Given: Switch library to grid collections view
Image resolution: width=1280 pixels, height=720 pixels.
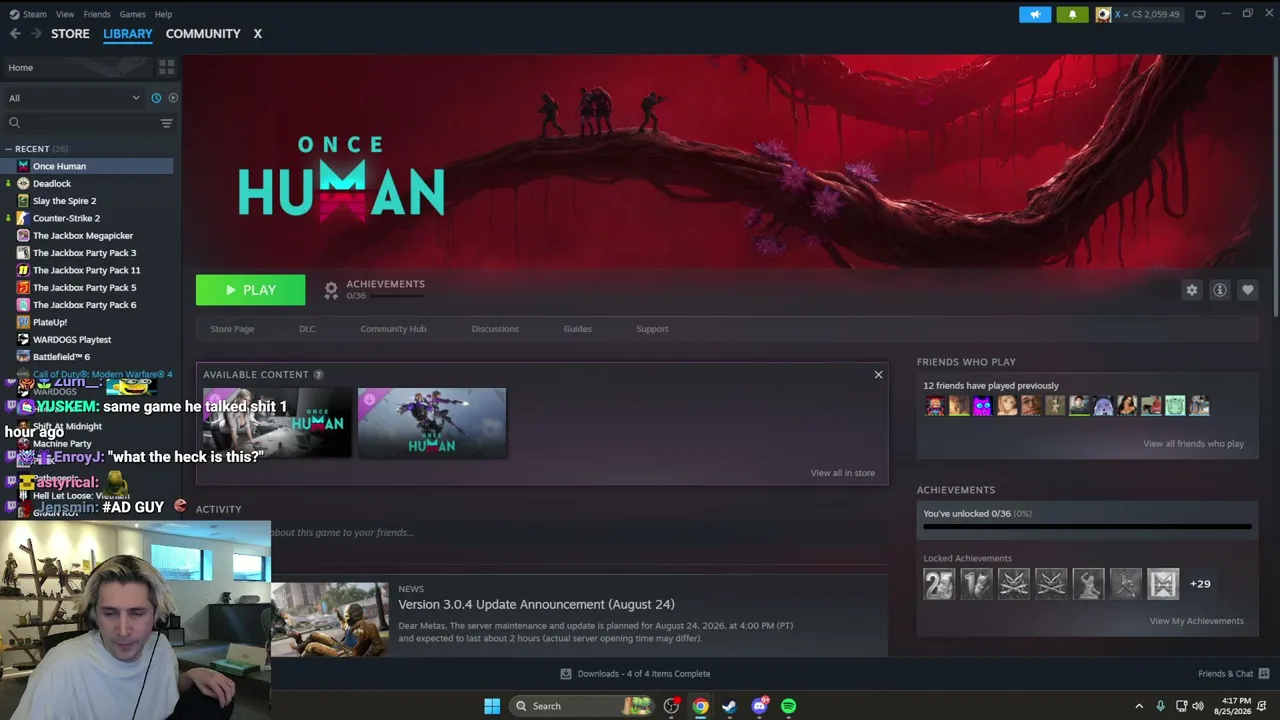Looking at the screenshot, I should click(166, 67).
